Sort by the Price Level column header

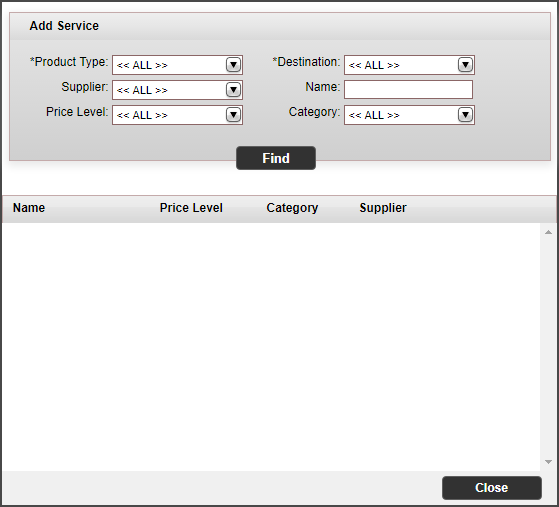[x=191, y=208]
